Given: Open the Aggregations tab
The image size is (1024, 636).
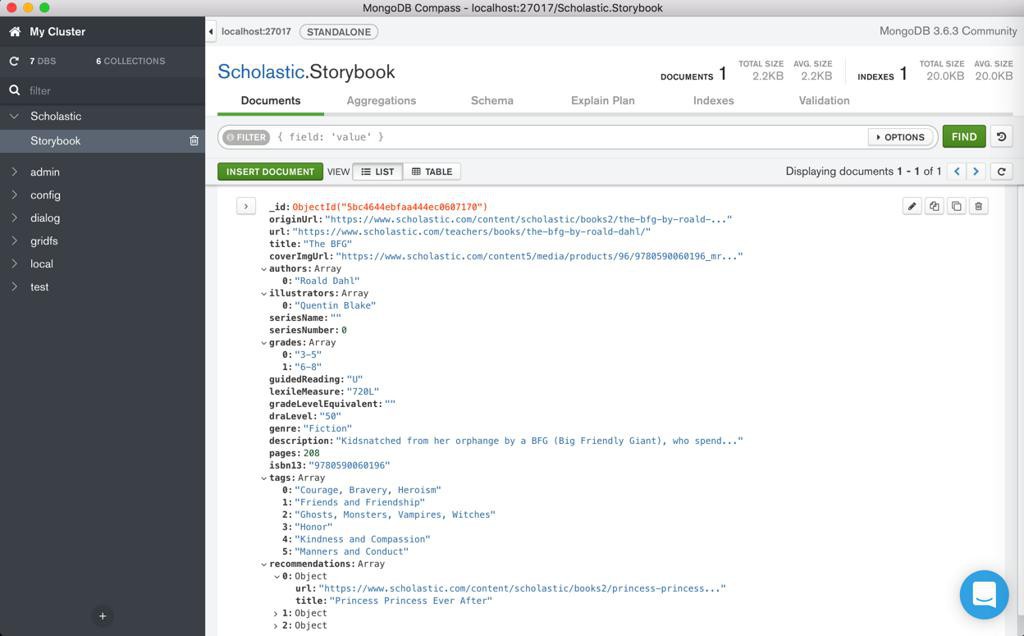Looking at the screenshot, I should pyautogui.click(x=381, y=101).
